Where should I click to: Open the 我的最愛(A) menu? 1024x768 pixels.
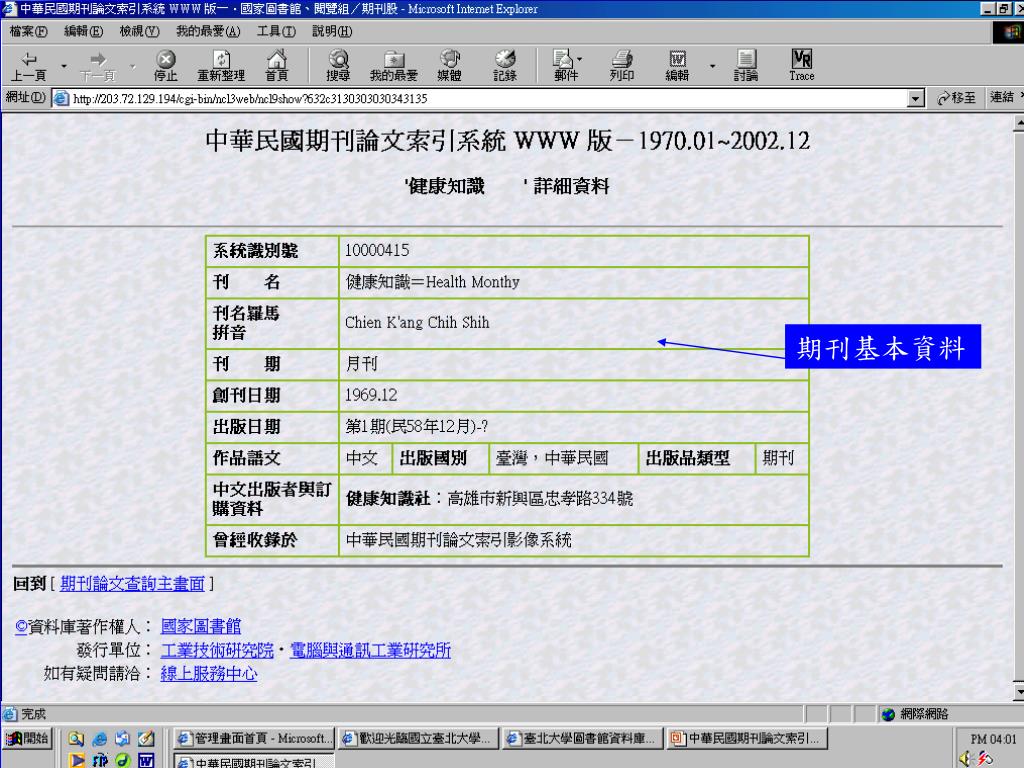[x=208, y=31]
